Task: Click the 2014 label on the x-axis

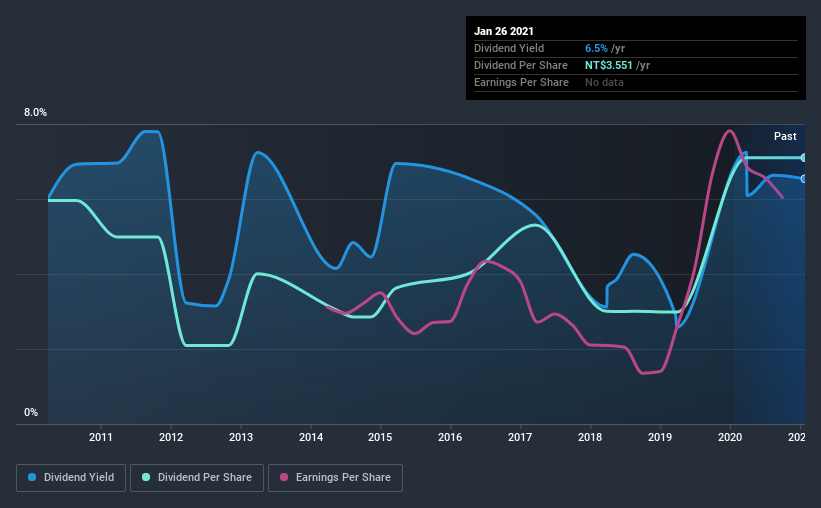Action: point(311,437)
